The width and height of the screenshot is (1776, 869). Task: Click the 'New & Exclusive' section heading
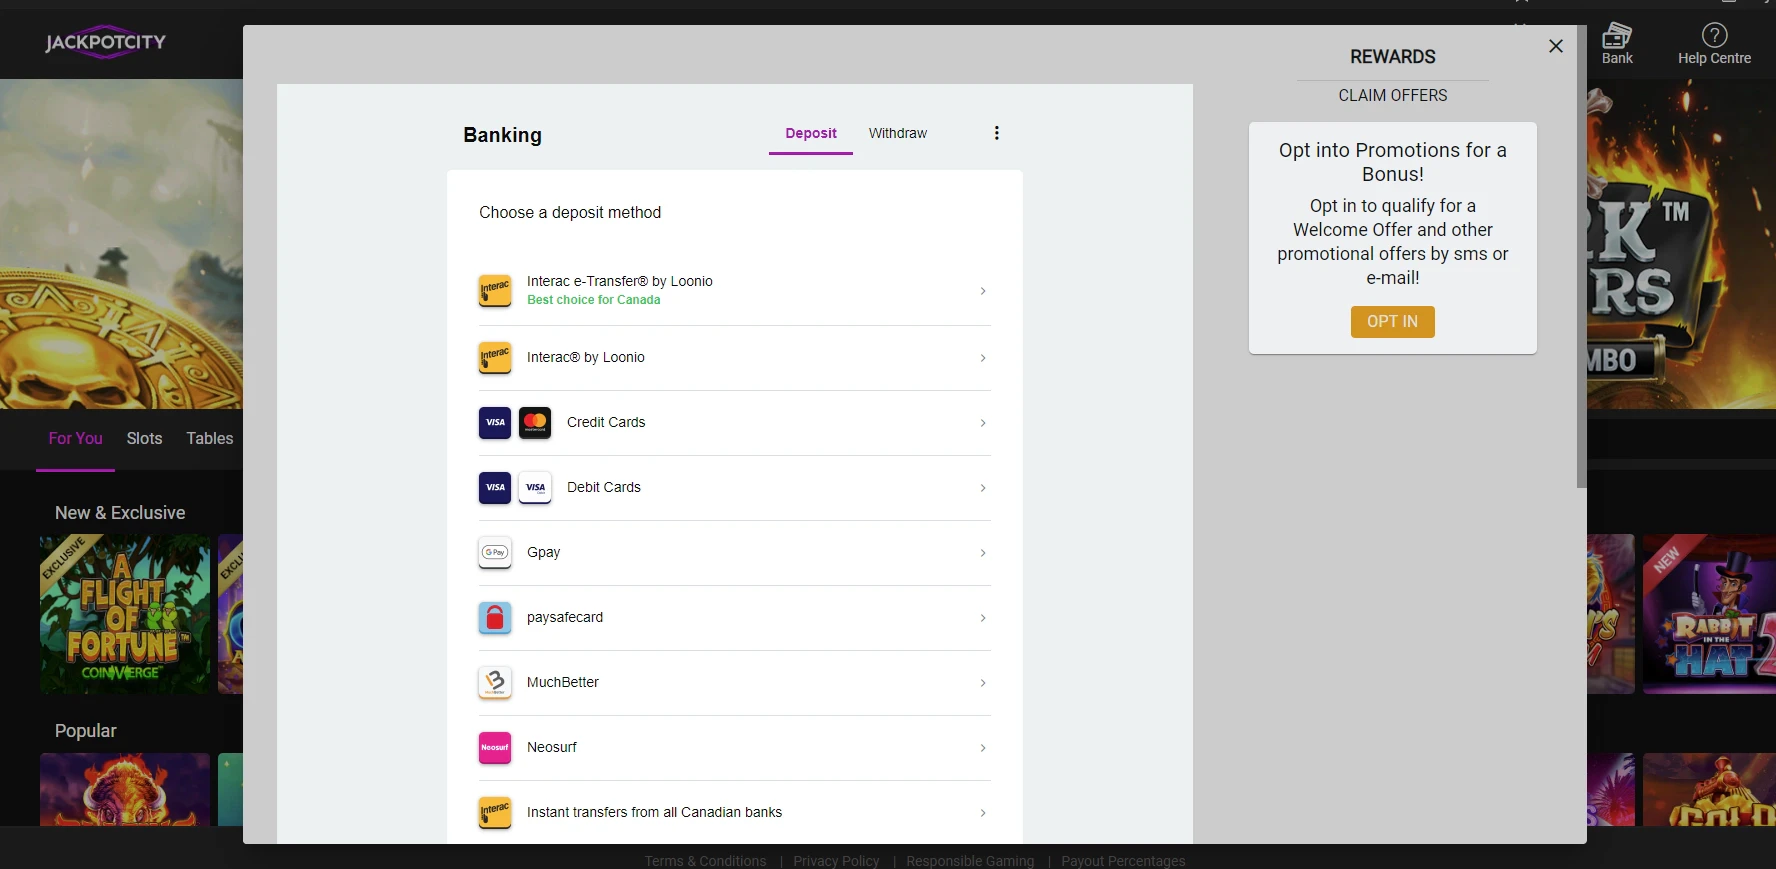pyautogui.click(x=120, y=513)
